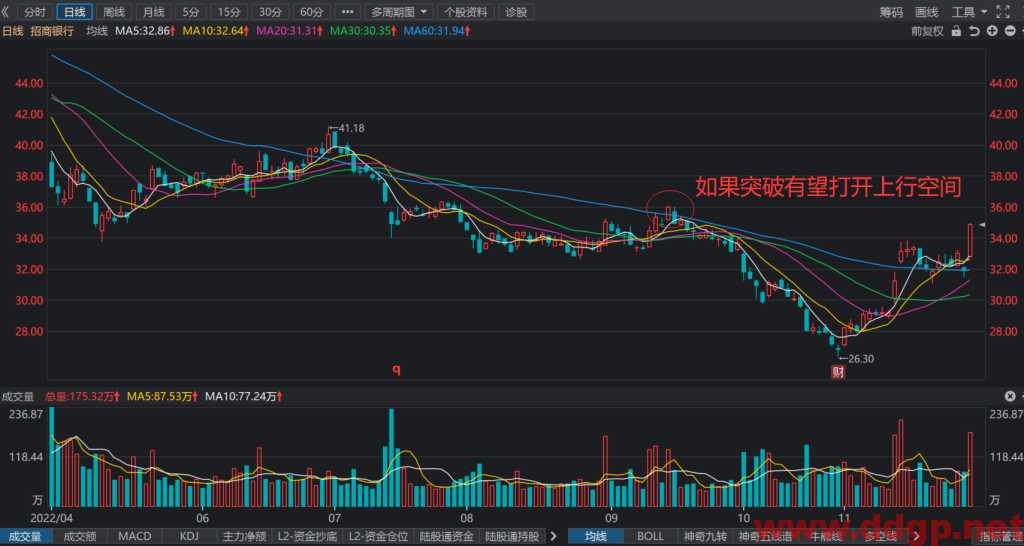Expand the 工具 tools dropdown
Screen dimensions: 1024x546
point(969,12)
